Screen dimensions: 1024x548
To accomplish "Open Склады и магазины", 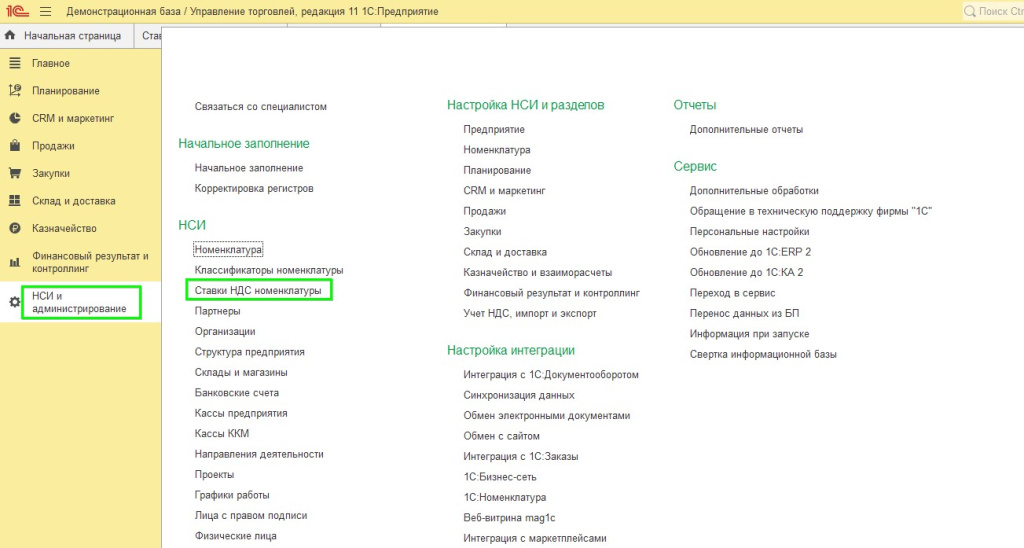I will click(x=241, y=372).
